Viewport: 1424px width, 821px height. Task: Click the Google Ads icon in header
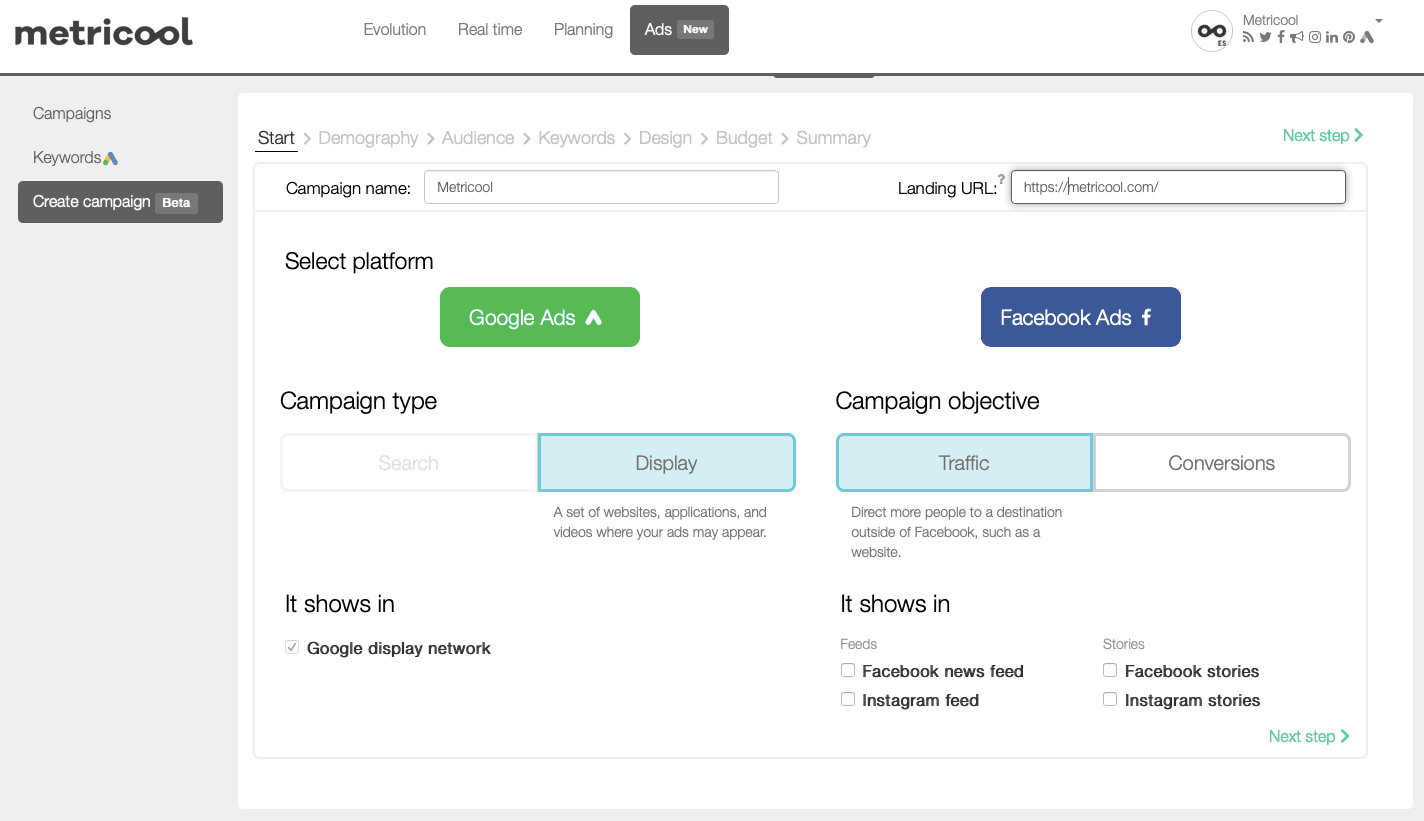(1367, 38)
